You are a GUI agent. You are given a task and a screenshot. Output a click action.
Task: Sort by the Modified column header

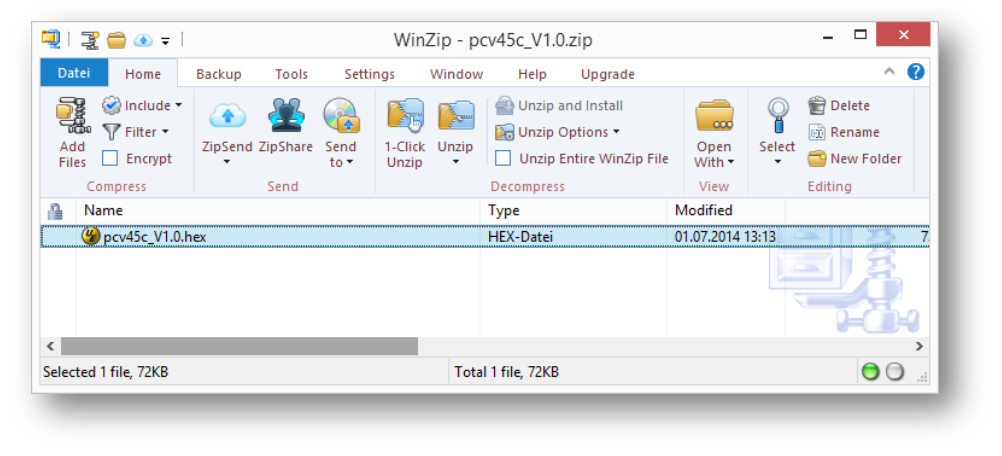[x=726, y=210]
